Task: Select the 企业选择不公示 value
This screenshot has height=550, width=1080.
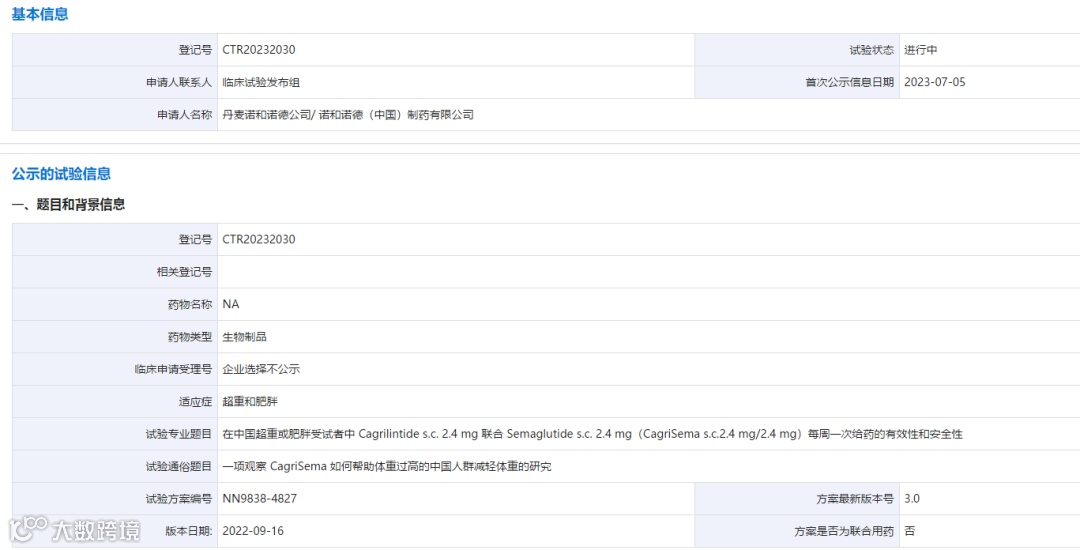Action: [261, 369]
